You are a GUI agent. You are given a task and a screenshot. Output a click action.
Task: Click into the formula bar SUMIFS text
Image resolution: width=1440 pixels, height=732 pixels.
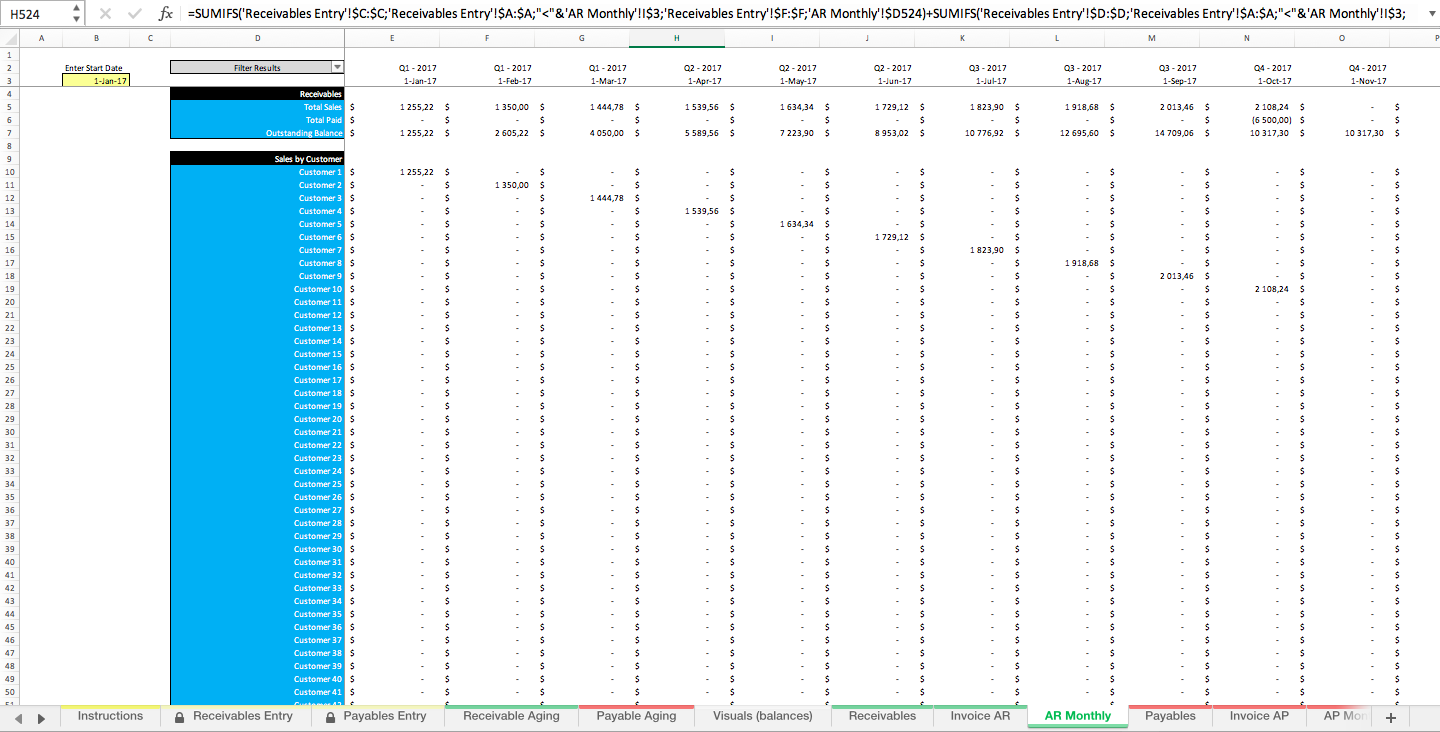coord(796,14)
